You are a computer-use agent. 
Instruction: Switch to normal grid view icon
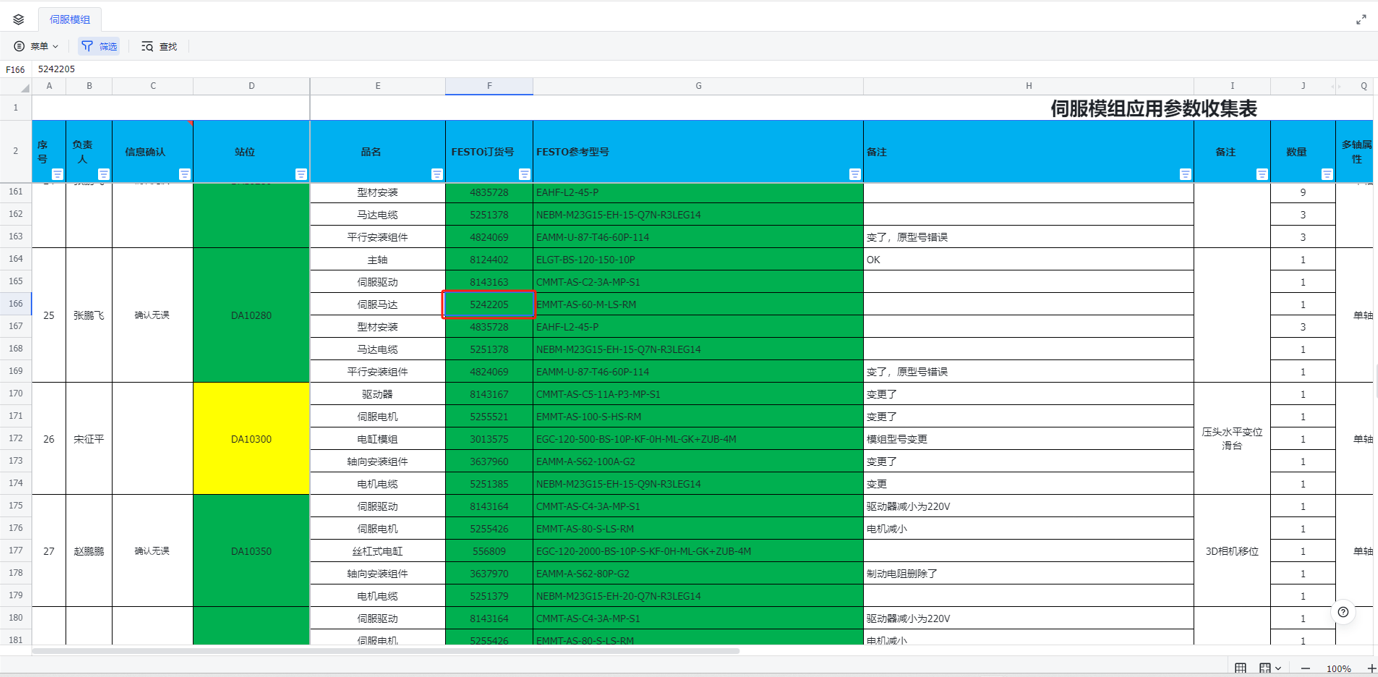(1240, 668)
